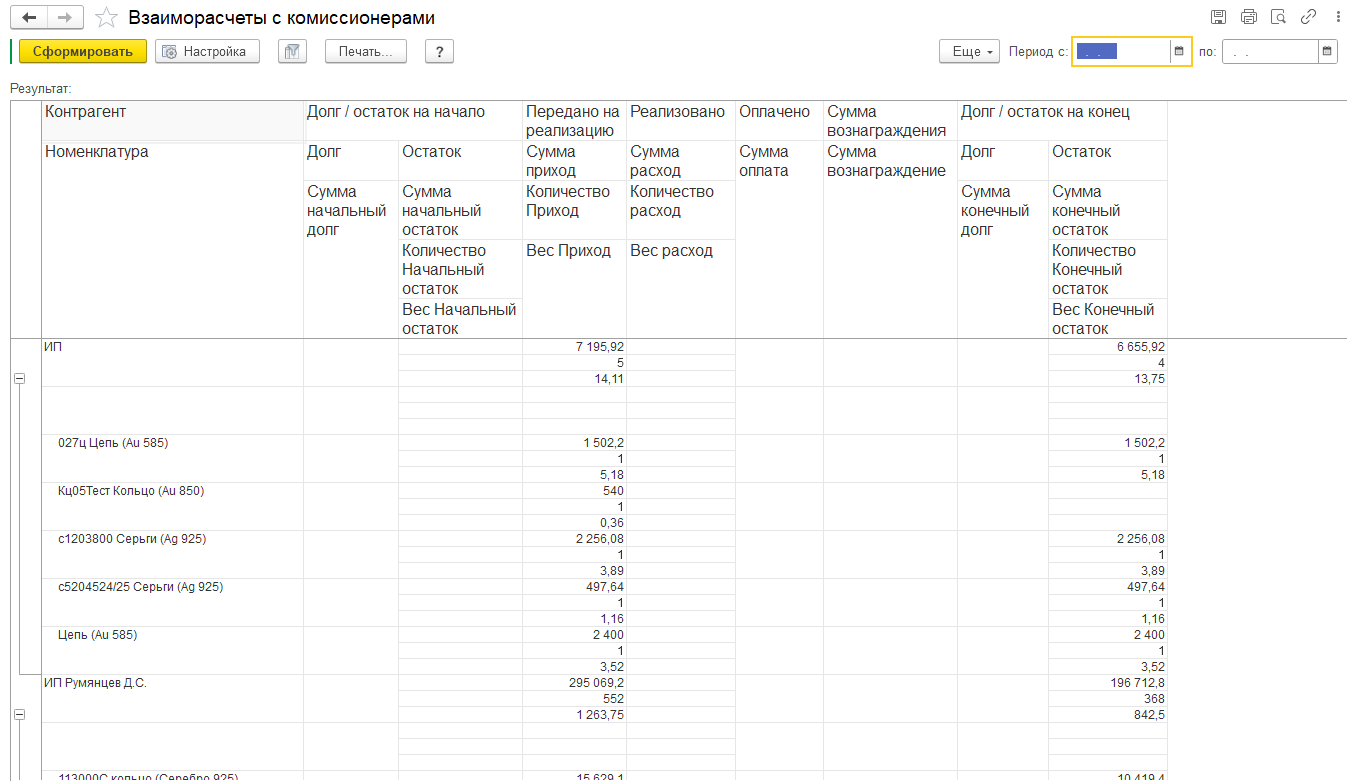1347x781 pixels.
Task: Click the Вес Конечный остаток header cell
Action: point(1107,319)
